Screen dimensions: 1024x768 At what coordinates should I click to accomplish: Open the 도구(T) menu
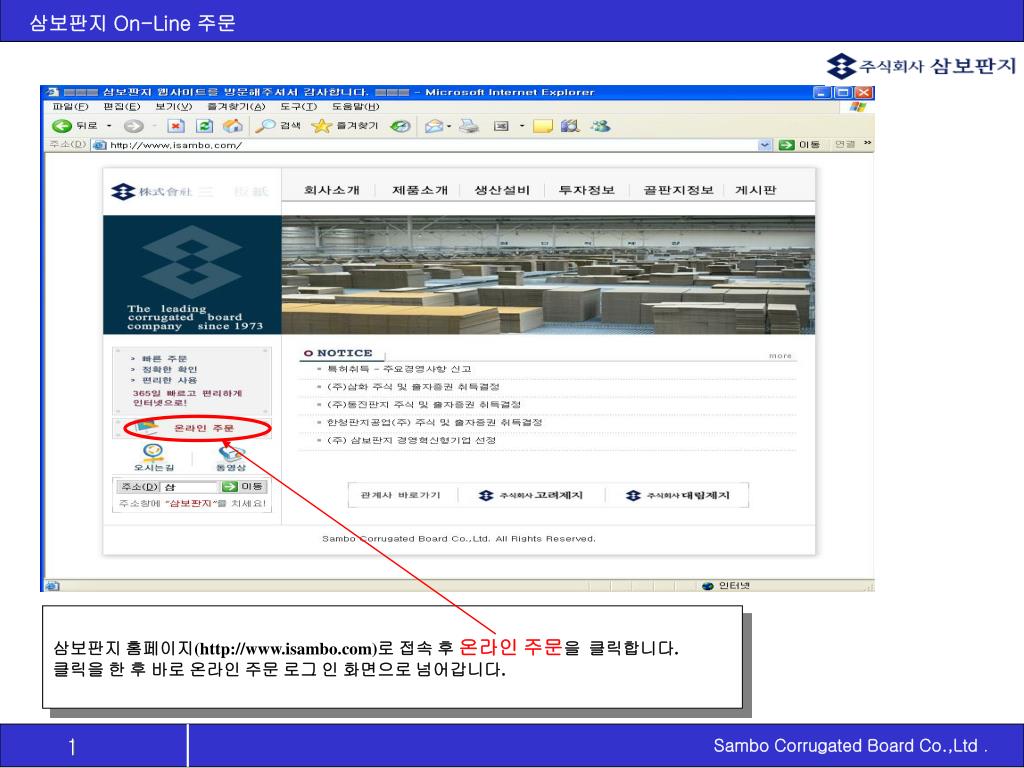click(298, 106)
